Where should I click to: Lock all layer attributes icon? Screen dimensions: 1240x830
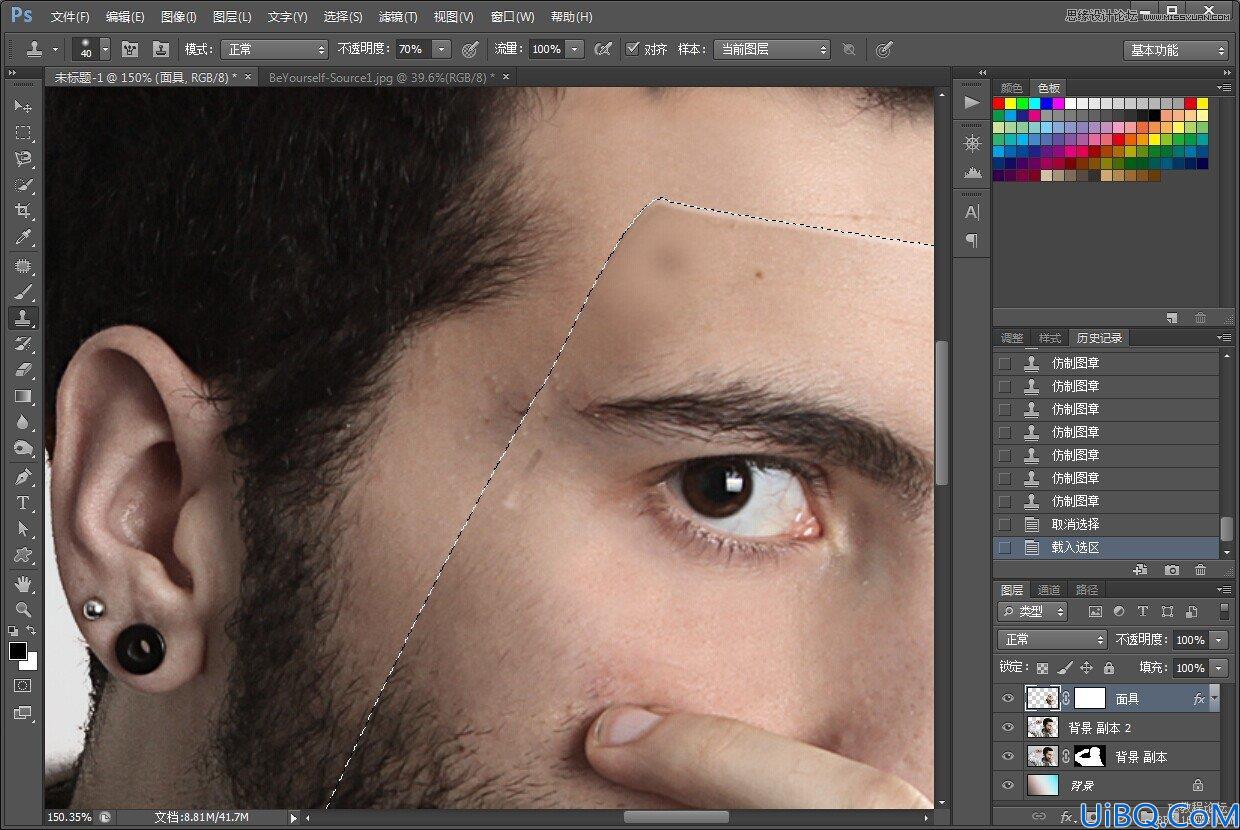point(1109,668)
